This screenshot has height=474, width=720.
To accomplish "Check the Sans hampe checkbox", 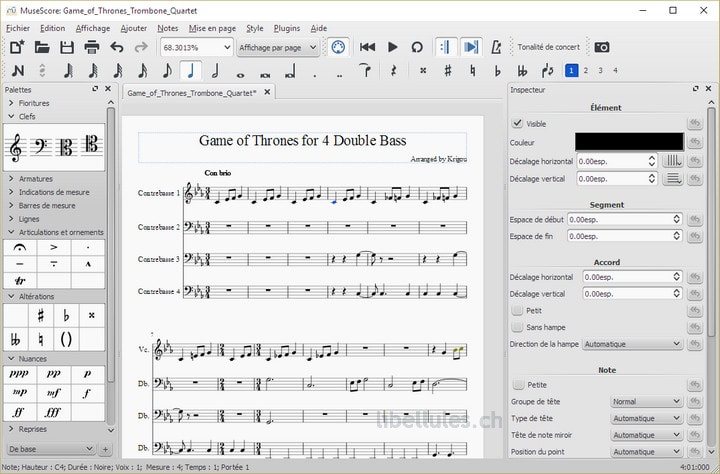I will 518,327.
